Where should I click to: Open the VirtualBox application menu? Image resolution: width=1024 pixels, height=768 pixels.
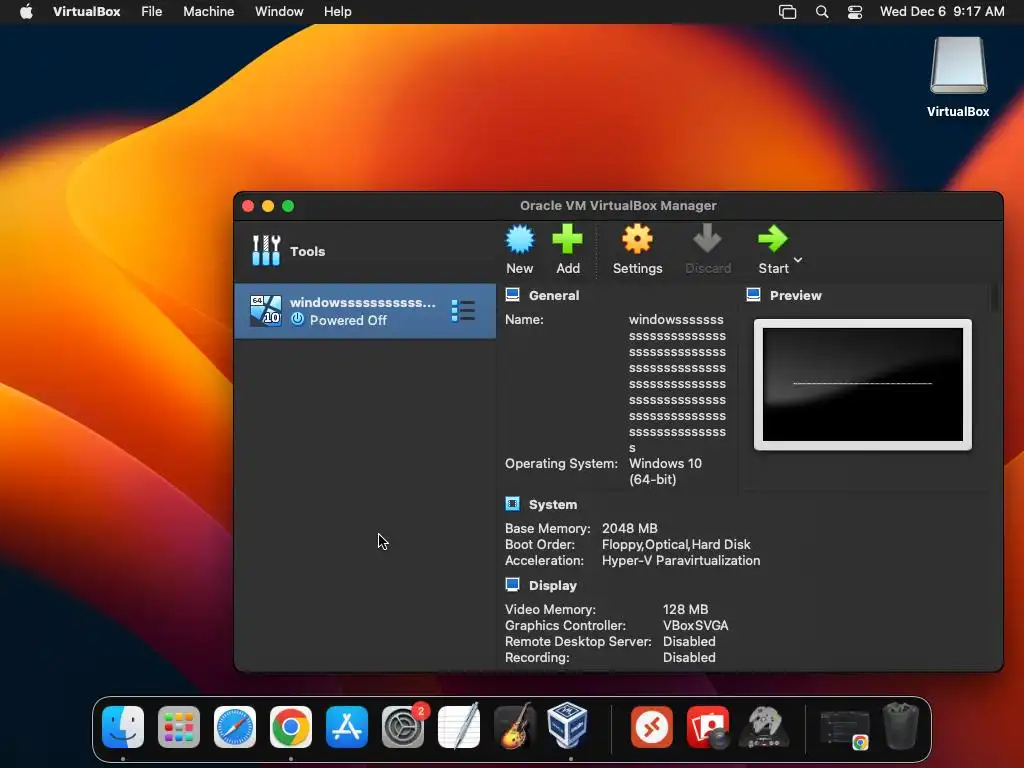[x=86, y=12]
